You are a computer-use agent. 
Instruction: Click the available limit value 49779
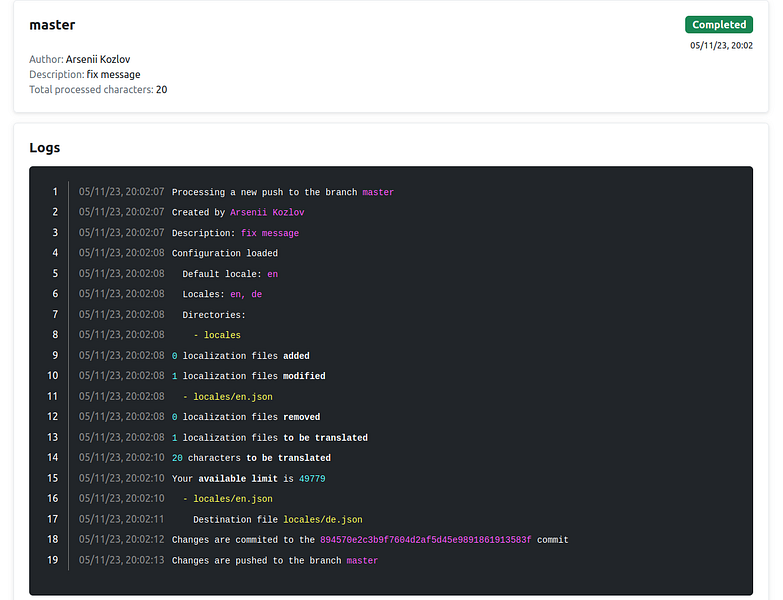click(312, 479)
